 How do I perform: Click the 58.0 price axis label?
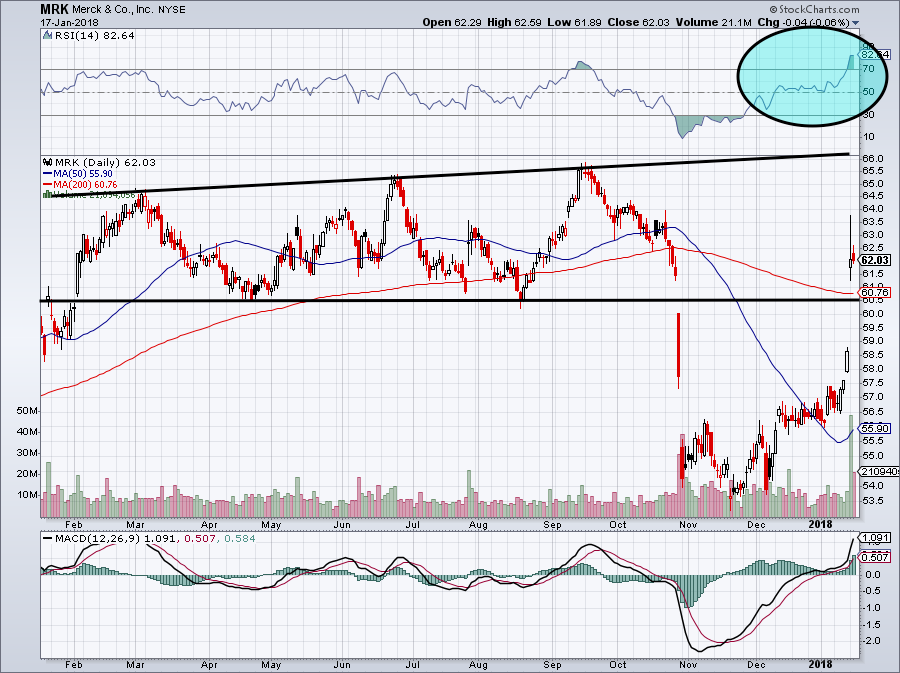click(x=872, y=369)
